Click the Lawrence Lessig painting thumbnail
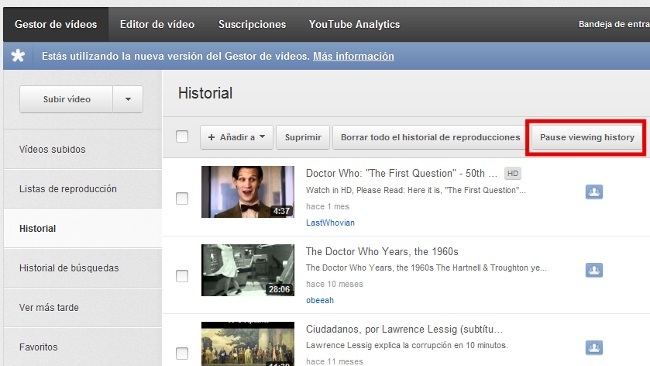Image resolution: width=650 pixels, height=366 pixels. pyautogui.click(x=248, y=344)
